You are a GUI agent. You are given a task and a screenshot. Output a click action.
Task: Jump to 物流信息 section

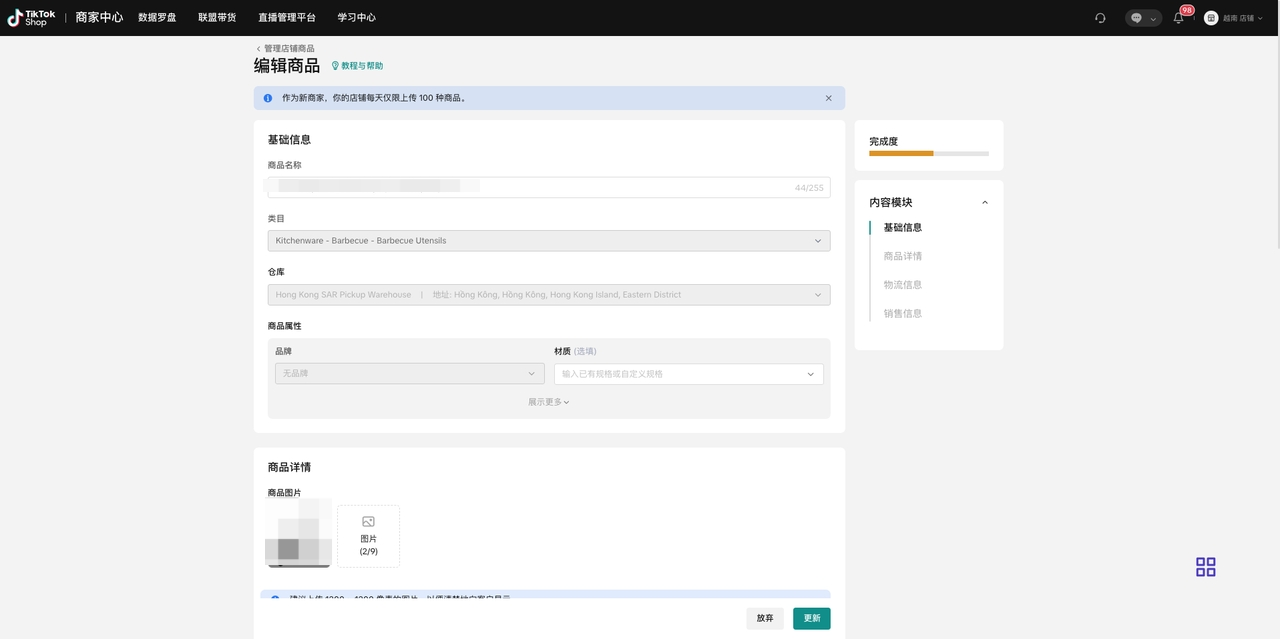pyautogui.click(x=902, y=285)
